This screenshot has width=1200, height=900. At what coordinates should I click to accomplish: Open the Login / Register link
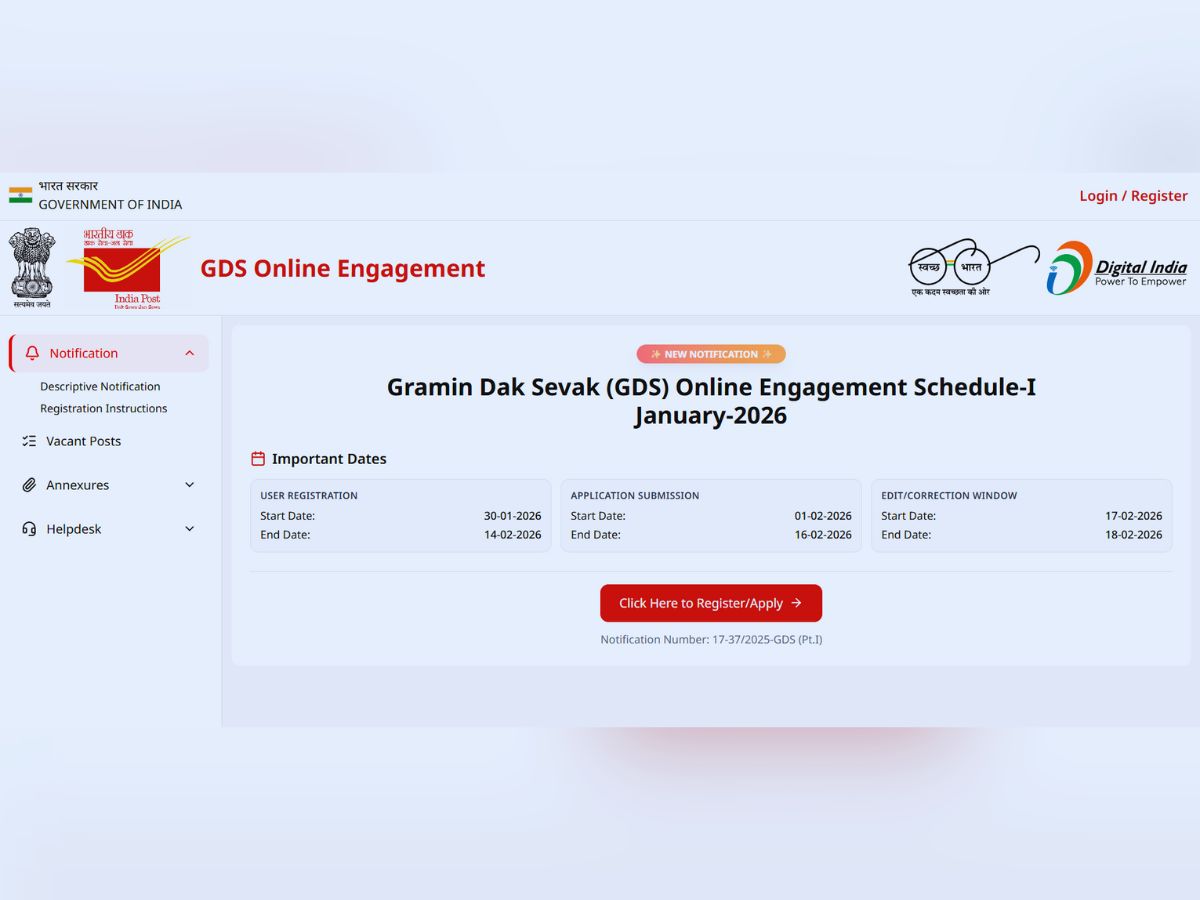1133,196
